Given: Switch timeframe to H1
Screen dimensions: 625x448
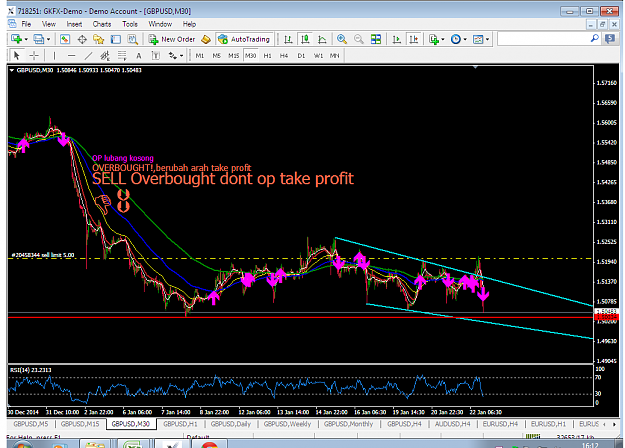Looking at the screenshot, I should click(267, 55).
